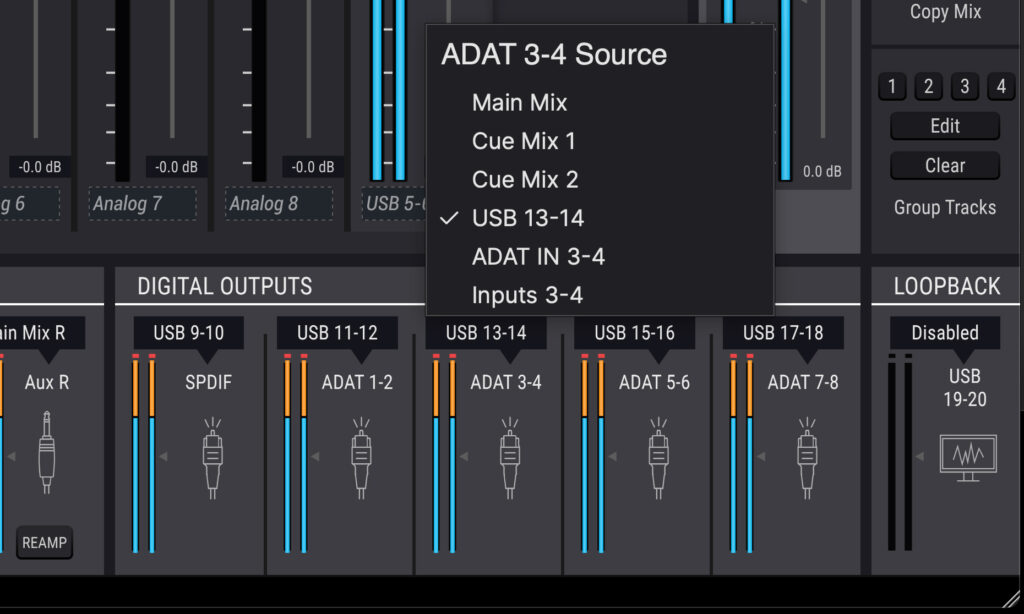The height and width of the screenshot is (614, 1024).
Task: Open the Main Mix R source dropdown
Action: point(40,333)
